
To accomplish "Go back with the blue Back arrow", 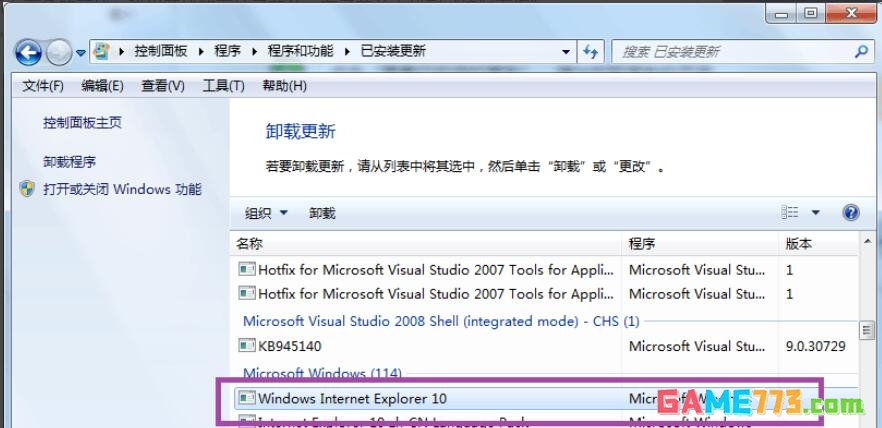I will click(28, 53).
